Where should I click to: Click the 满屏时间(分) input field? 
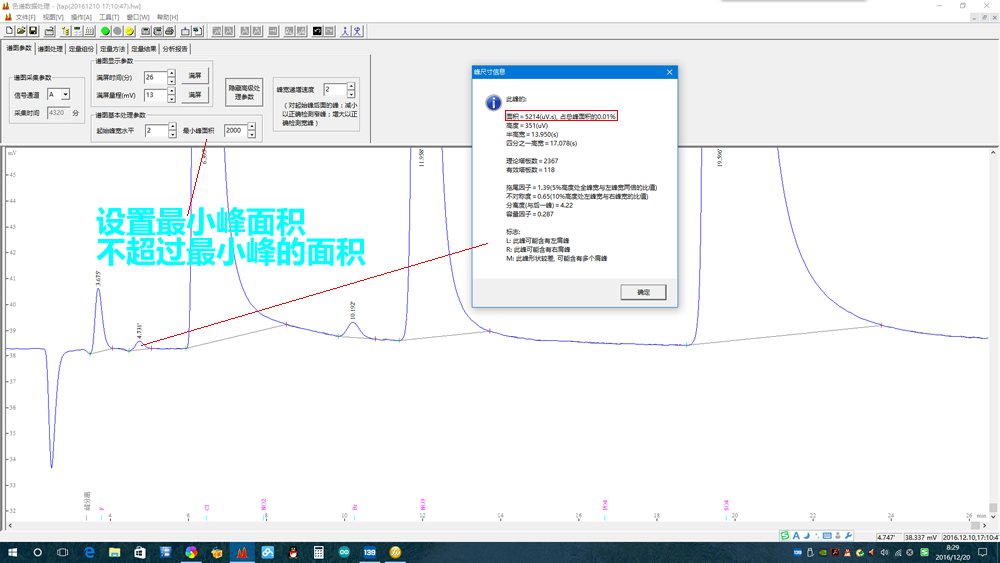(x=156, y=77)
